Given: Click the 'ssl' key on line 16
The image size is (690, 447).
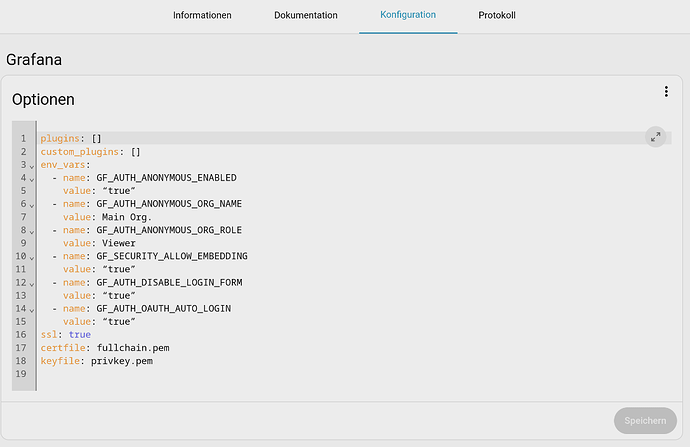Looking at the screenshot, I should (x=49, y=334).
